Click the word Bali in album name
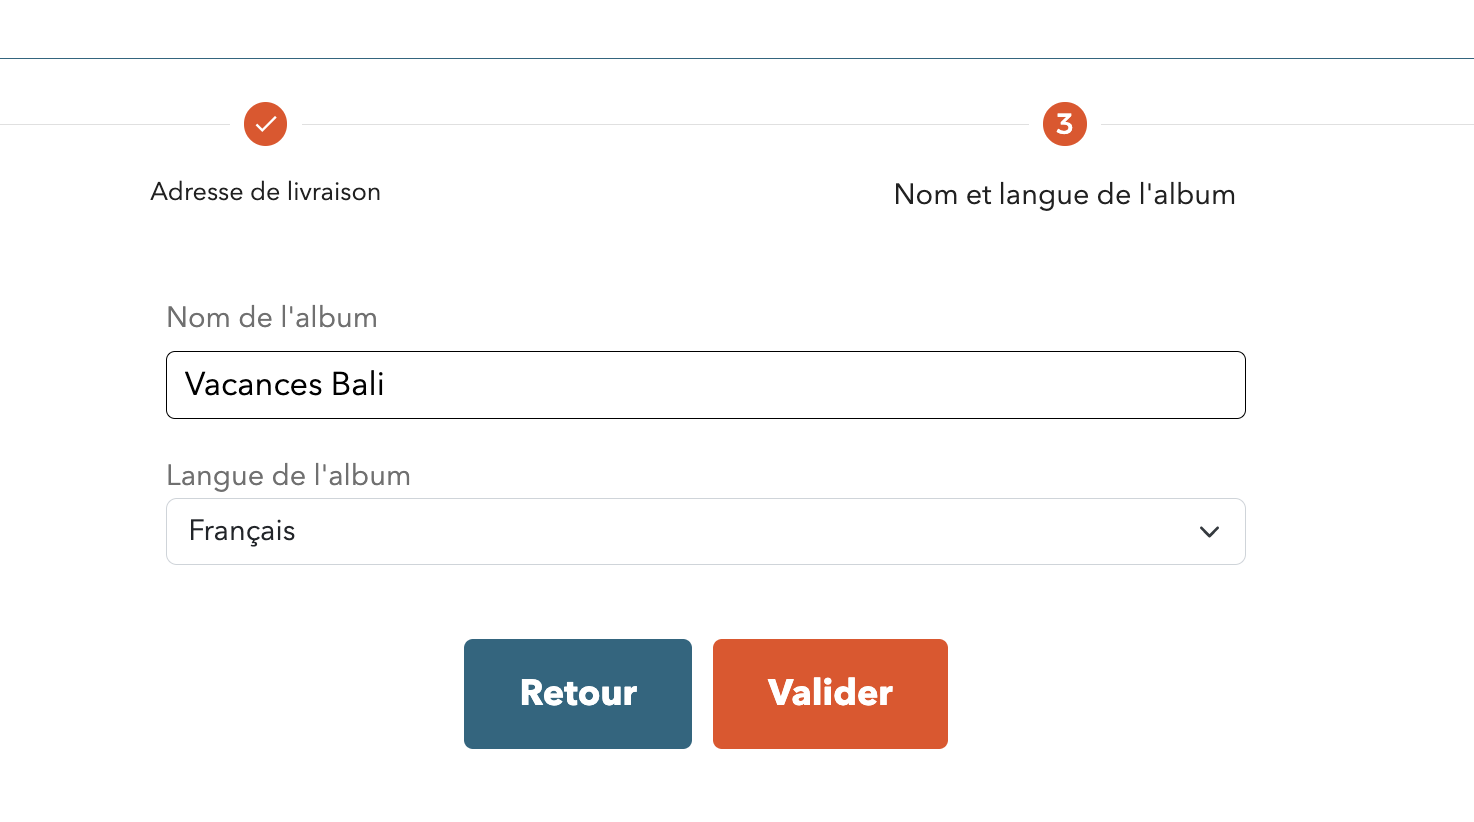This screenshot has width=1474, height=822. coord(358,385)
